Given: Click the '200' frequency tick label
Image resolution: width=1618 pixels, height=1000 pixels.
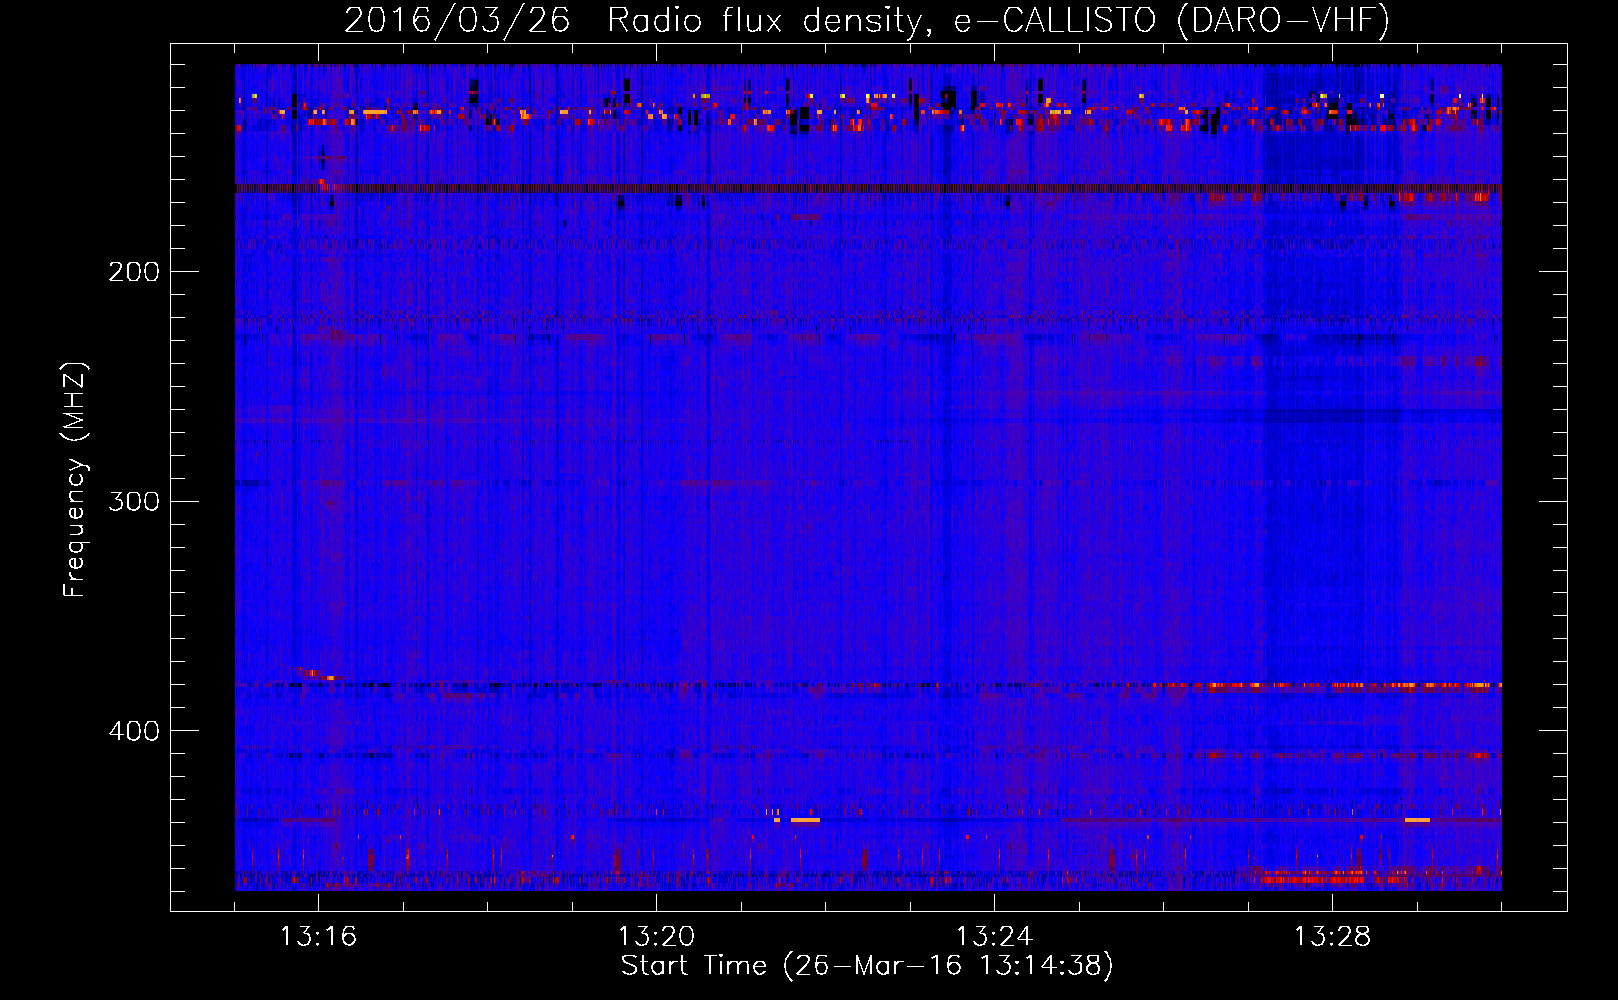Looking at the screenshot, I should (134, 272).
